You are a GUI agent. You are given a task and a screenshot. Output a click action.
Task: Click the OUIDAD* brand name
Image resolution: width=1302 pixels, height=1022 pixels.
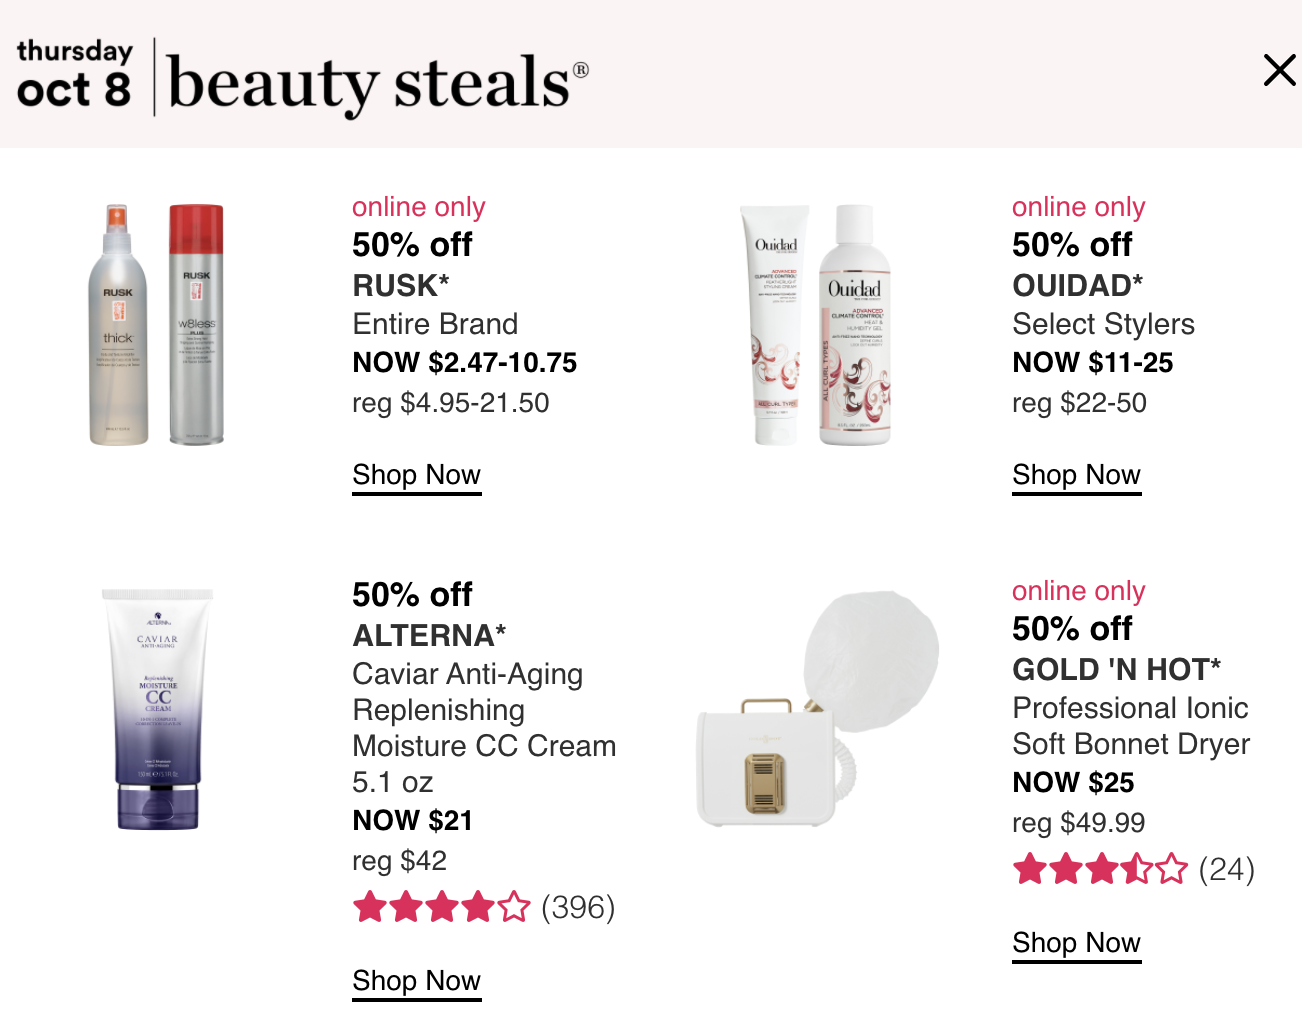point(1077,285)
